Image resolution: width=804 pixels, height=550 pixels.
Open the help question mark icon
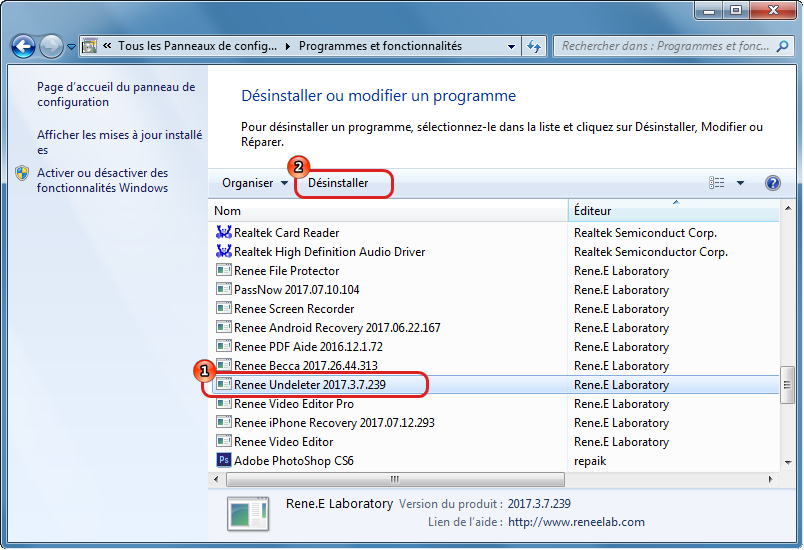(772, 183)
